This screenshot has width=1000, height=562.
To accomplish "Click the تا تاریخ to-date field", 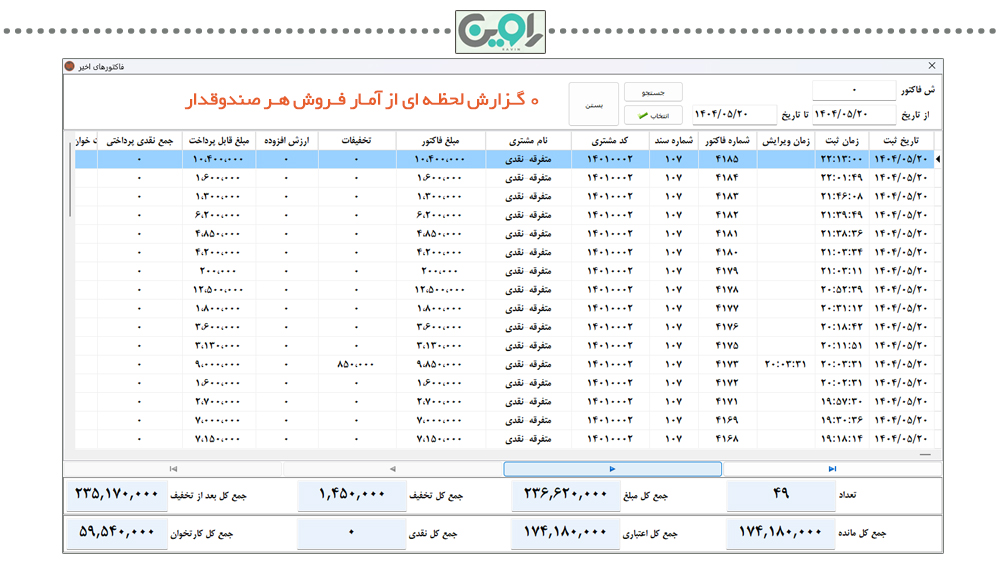I will coord(734,115).
